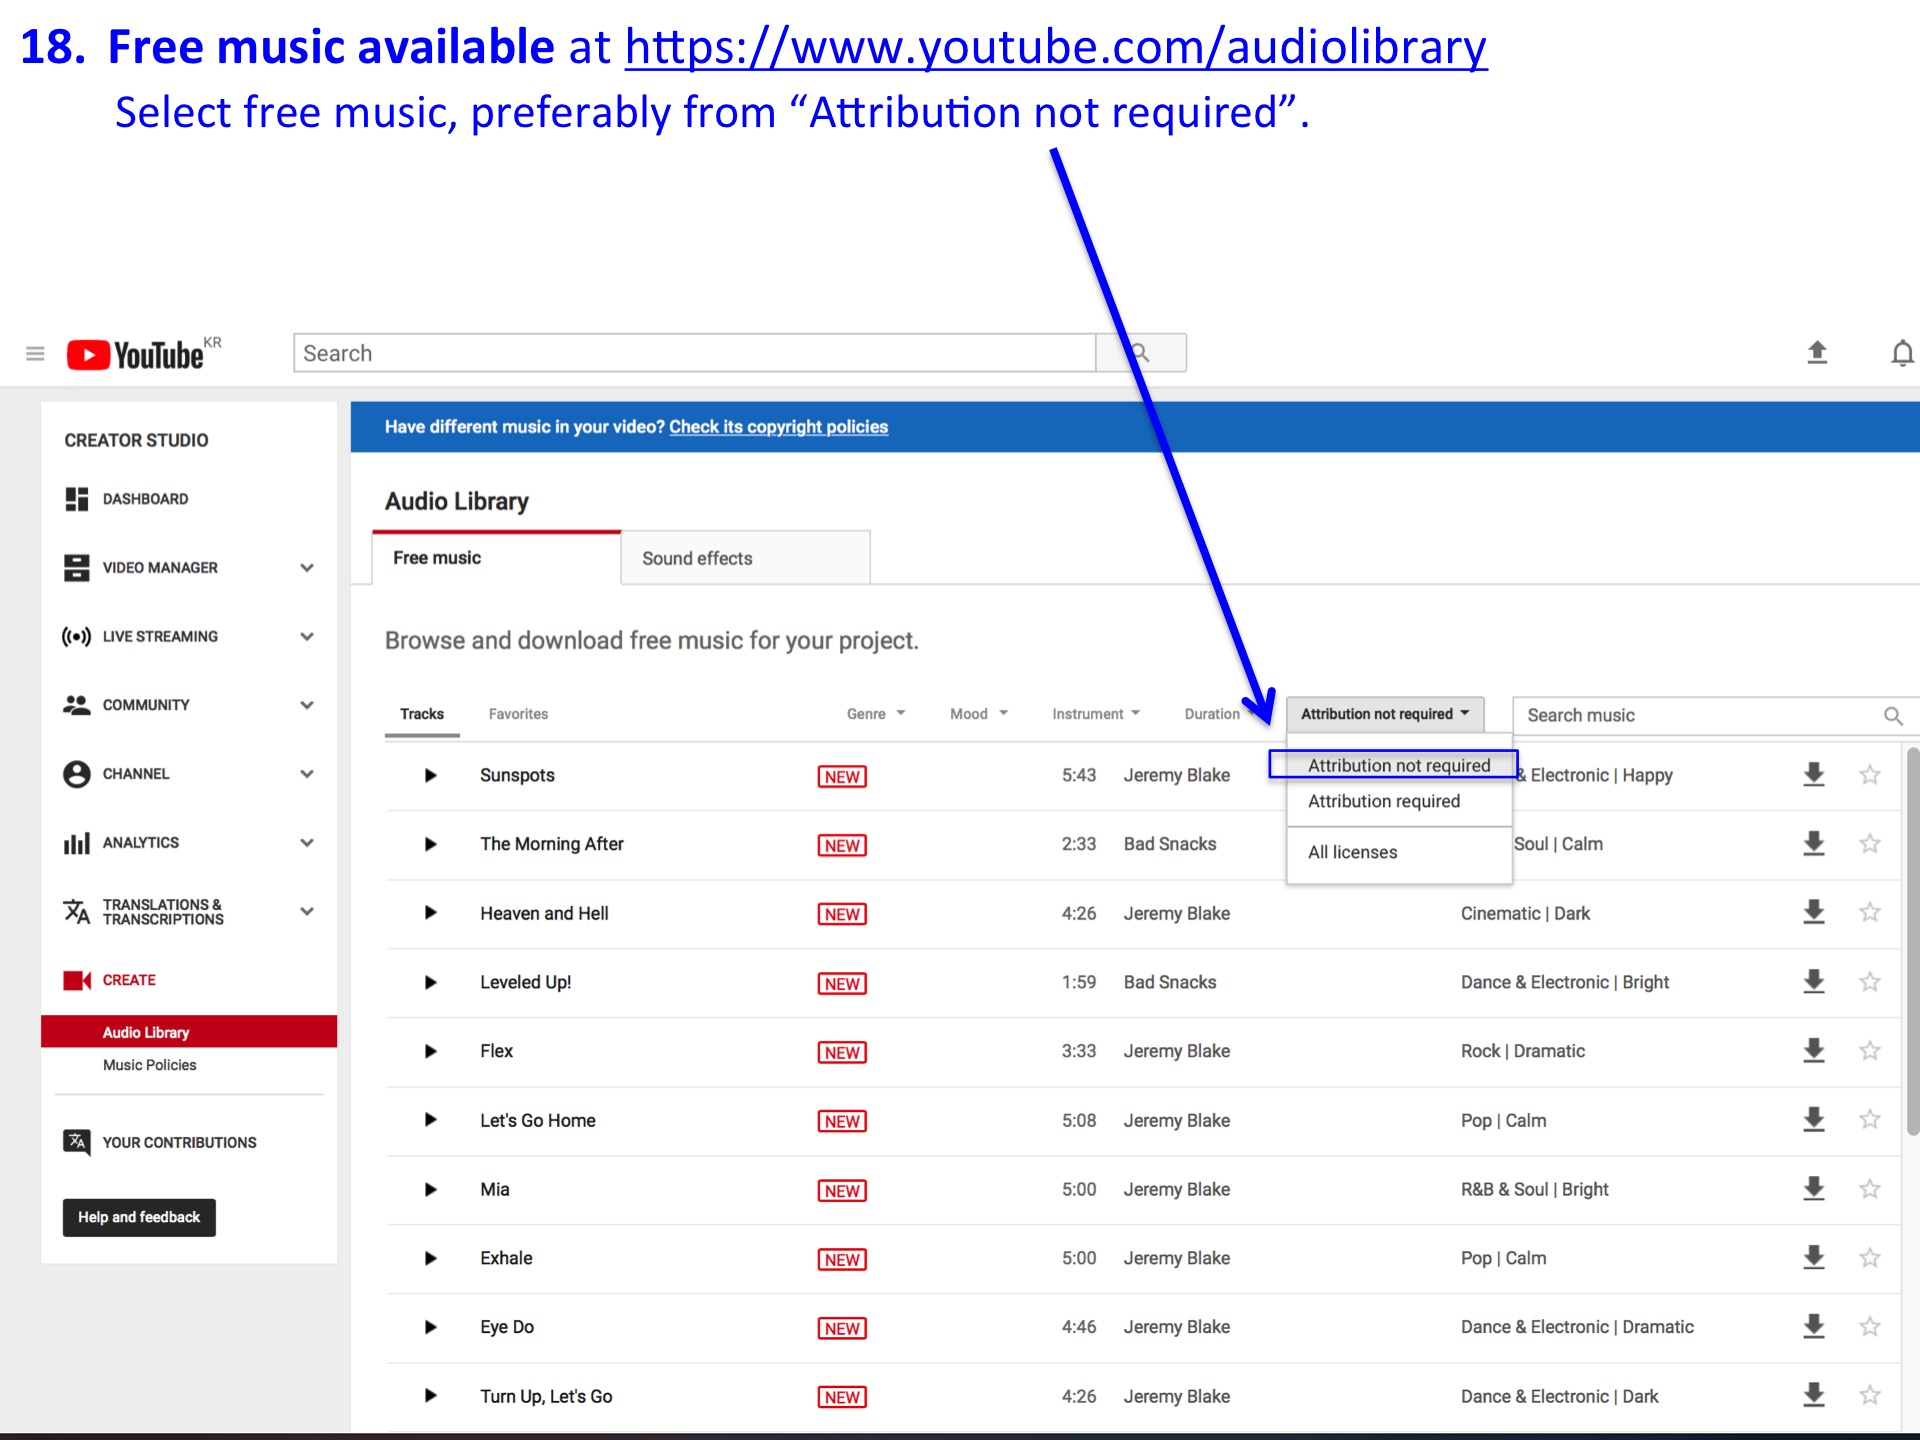
Task: Click the music search magnifier icon
Action: pos(1893,716)
